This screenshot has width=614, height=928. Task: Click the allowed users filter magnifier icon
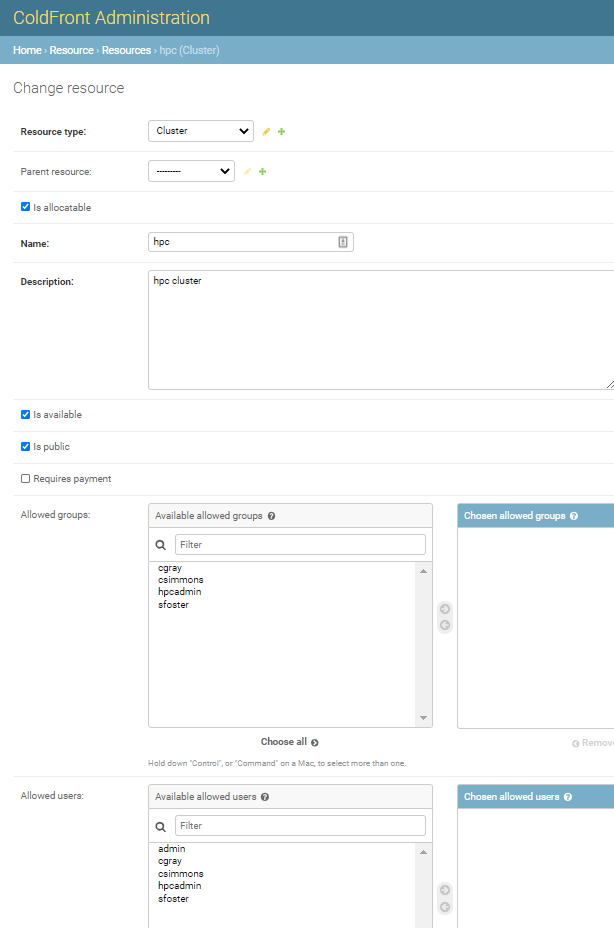pos(160,826)
